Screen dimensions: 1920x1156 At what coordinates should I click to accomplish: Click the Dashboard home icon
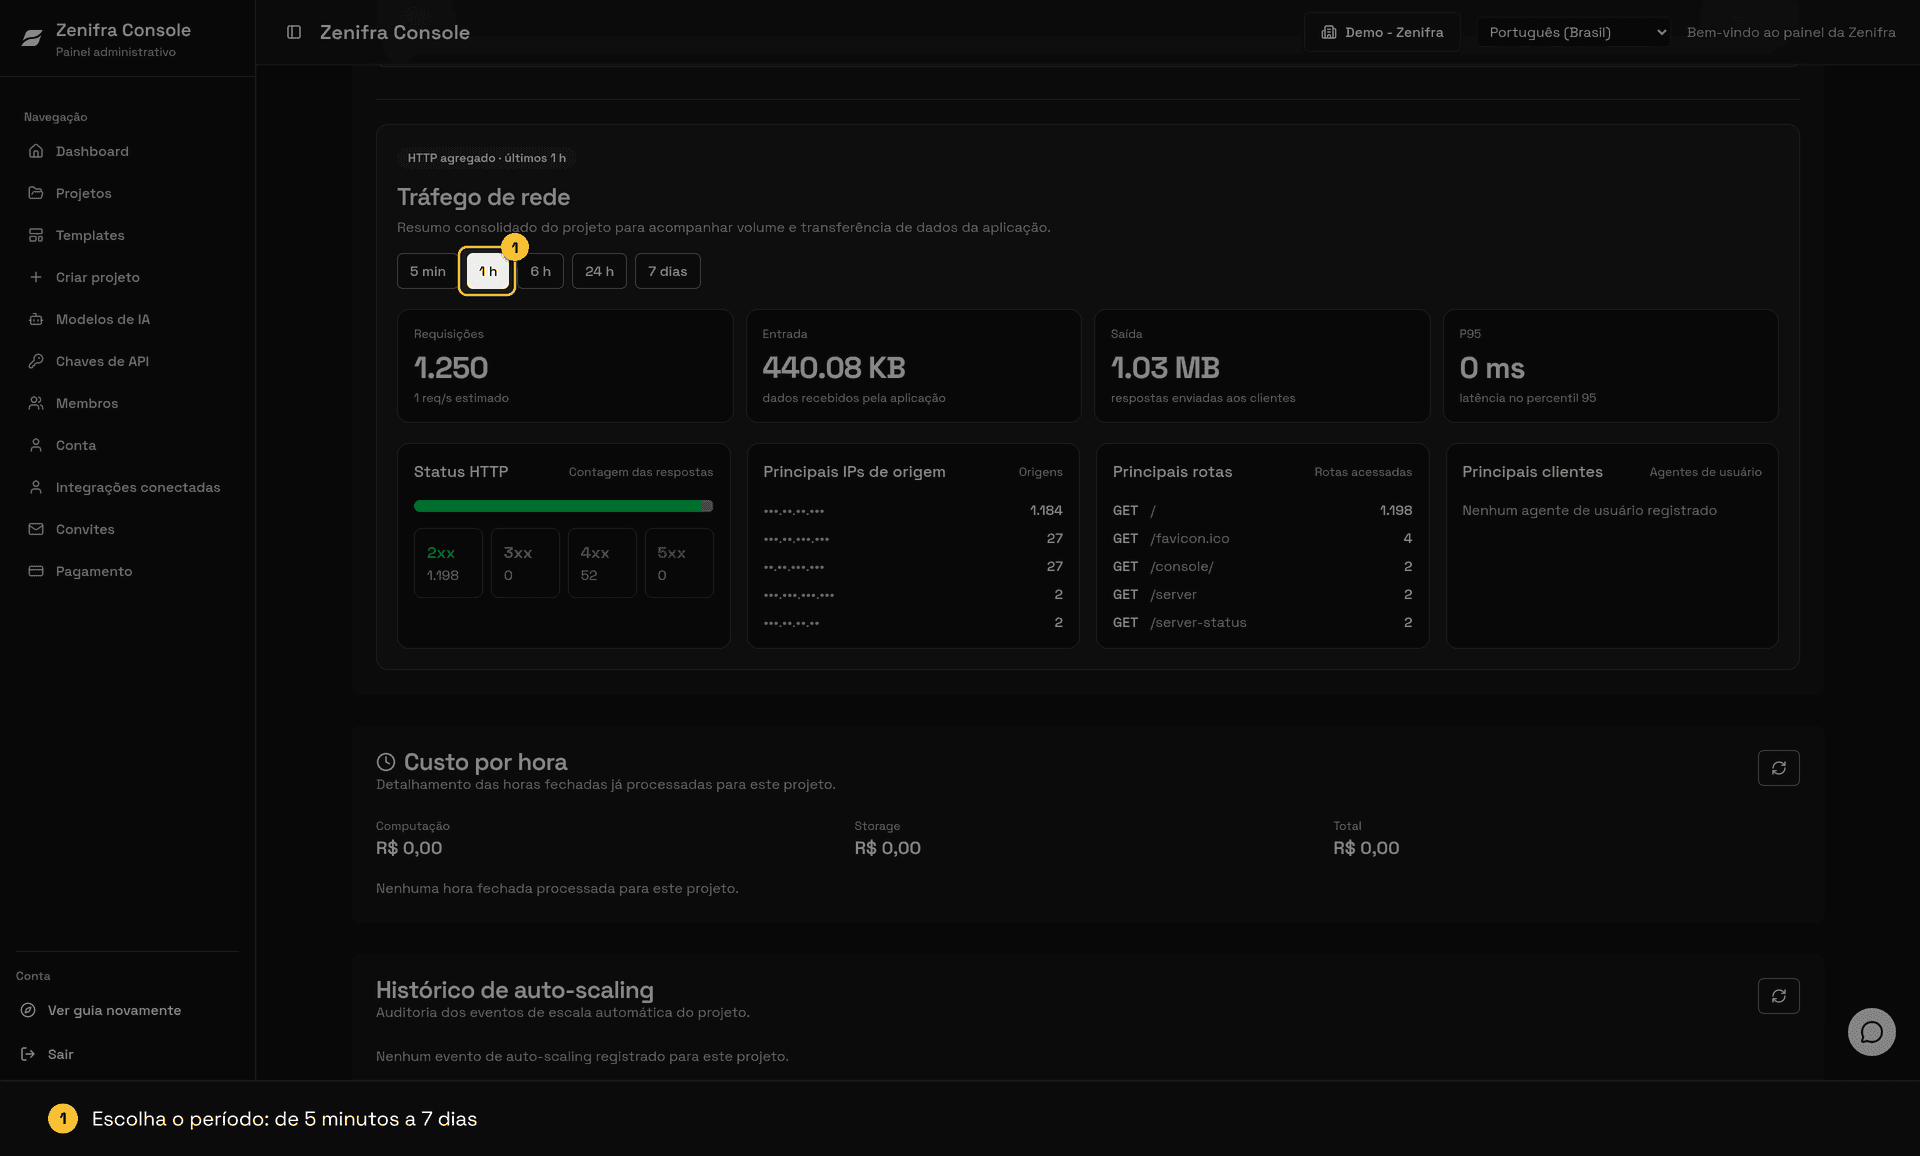pos(36,151)
